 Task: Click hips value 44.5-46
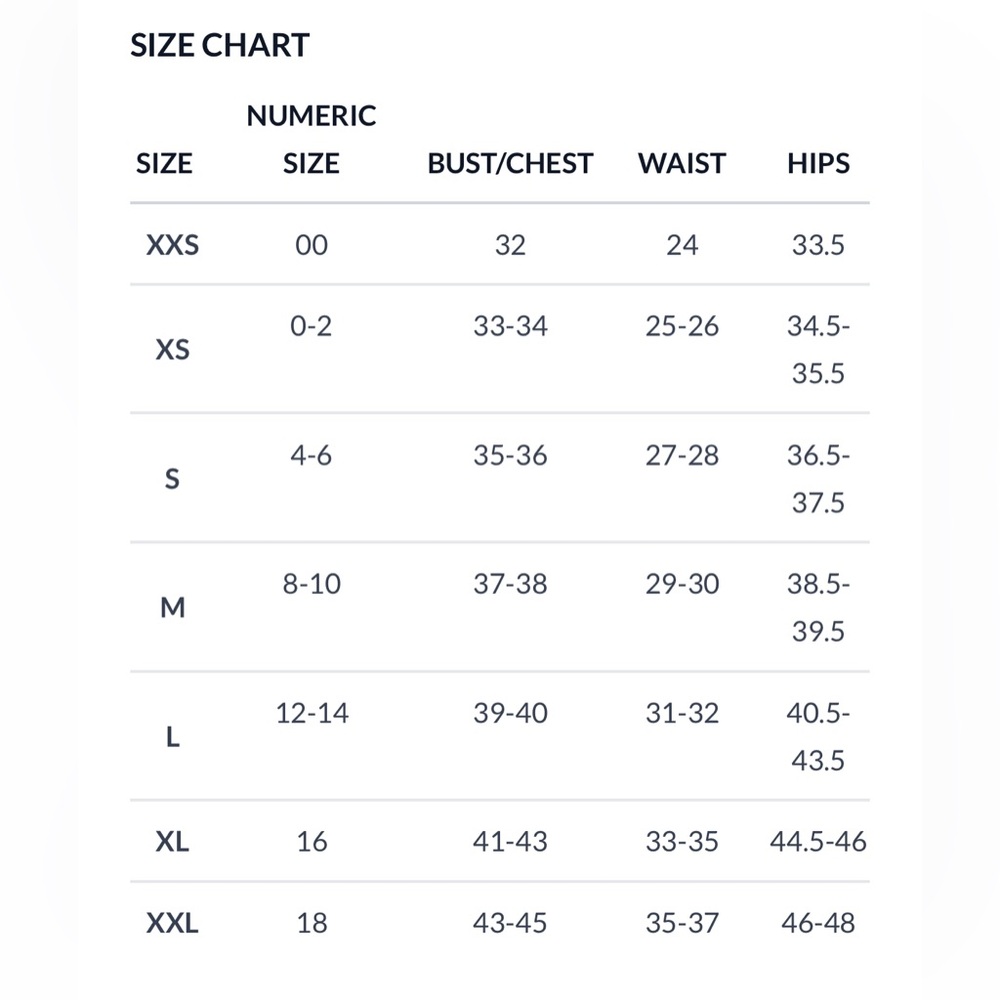coord(818,842)
